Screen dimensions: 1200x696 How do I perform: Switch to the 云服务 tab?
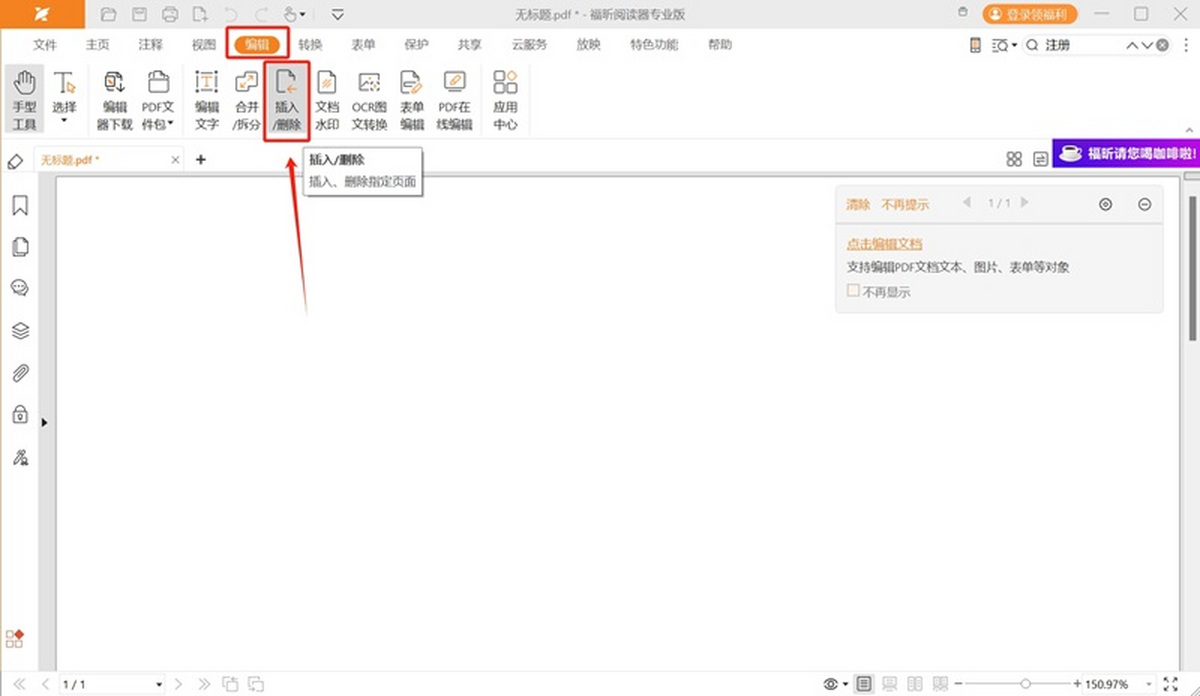coord(529,45)
